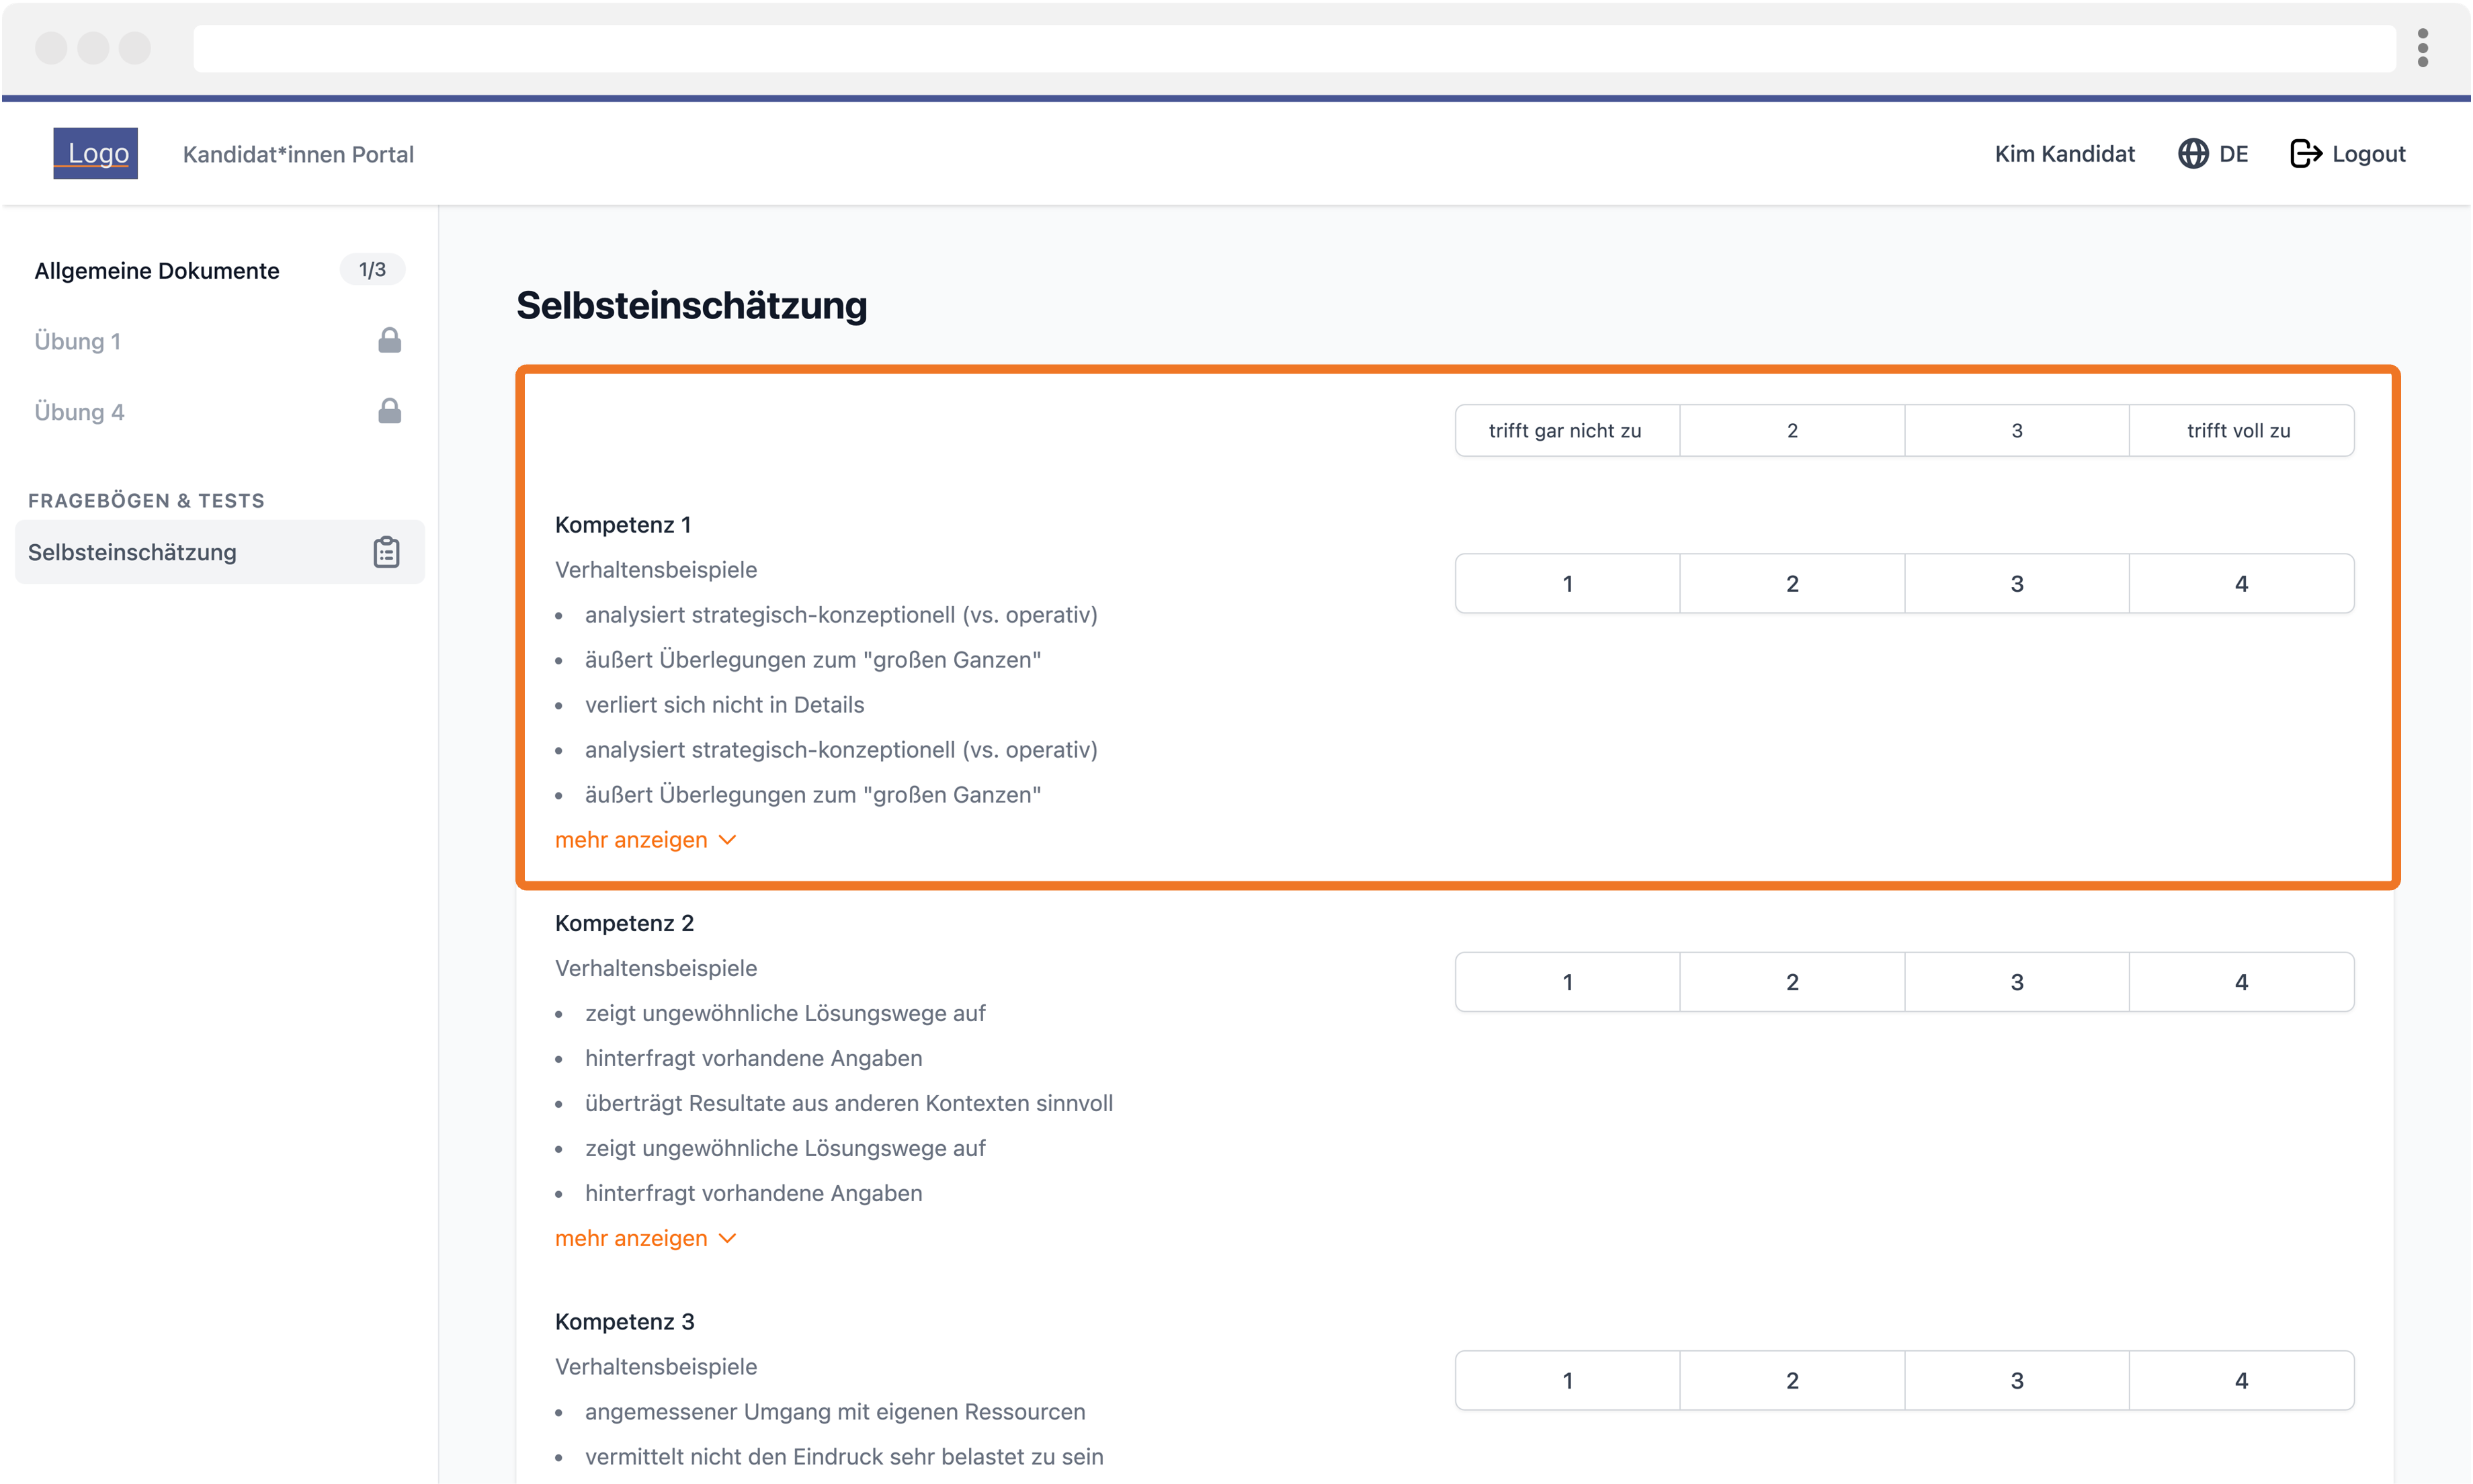The width and height of the screenshot is (2473, 1484).
Task: Select rating 1 for Kompetenz 2
Action: (x=1567, y=982)
